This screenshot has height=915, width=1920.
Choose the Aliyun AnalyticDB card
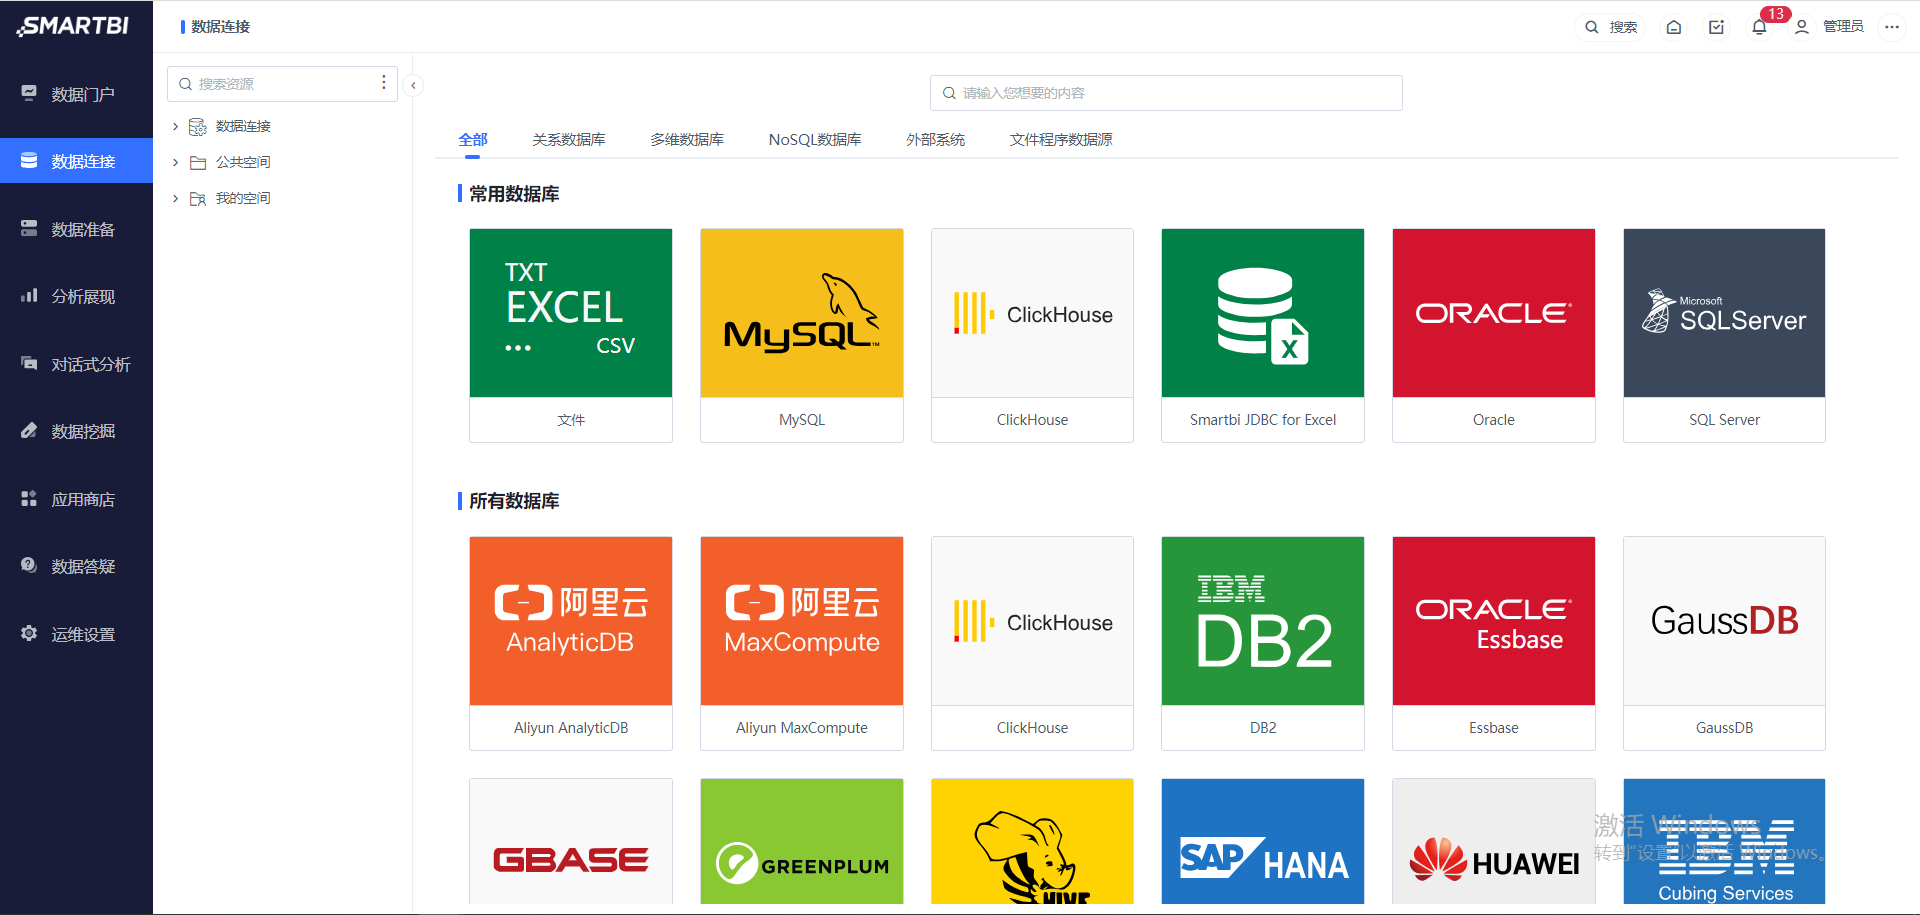tap(571, 643)
